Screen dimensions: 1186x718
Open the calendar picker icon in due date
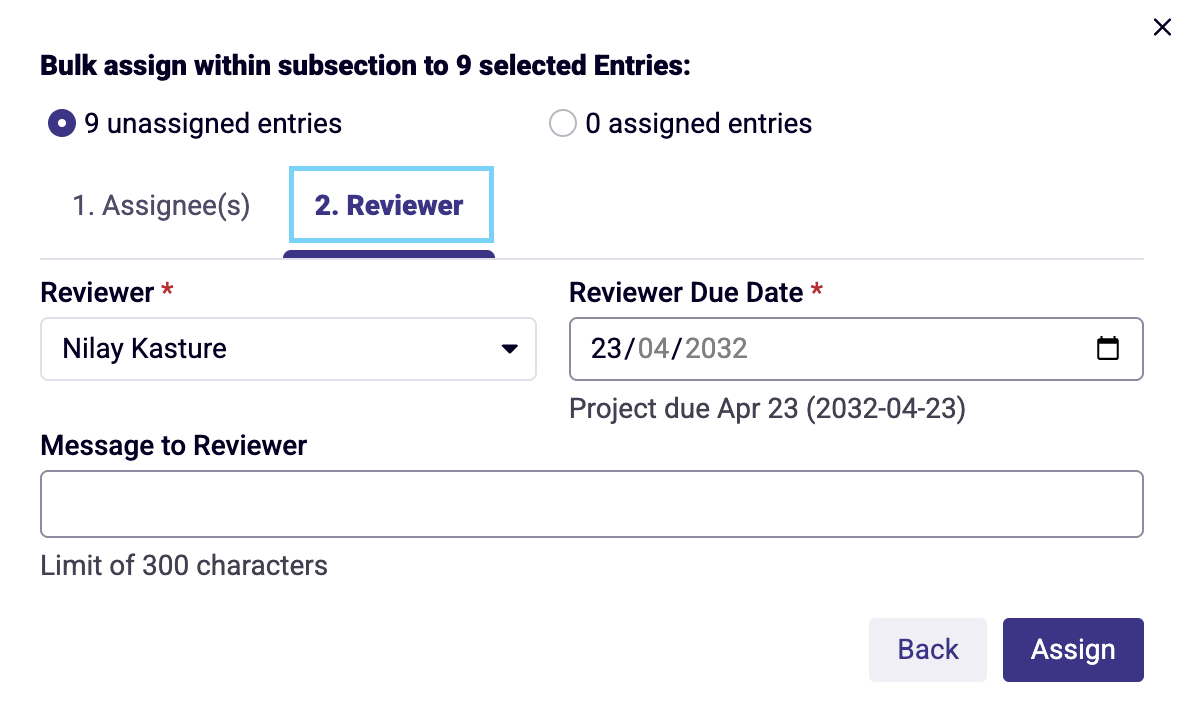pyautogui.click(x=1107, y=348)
